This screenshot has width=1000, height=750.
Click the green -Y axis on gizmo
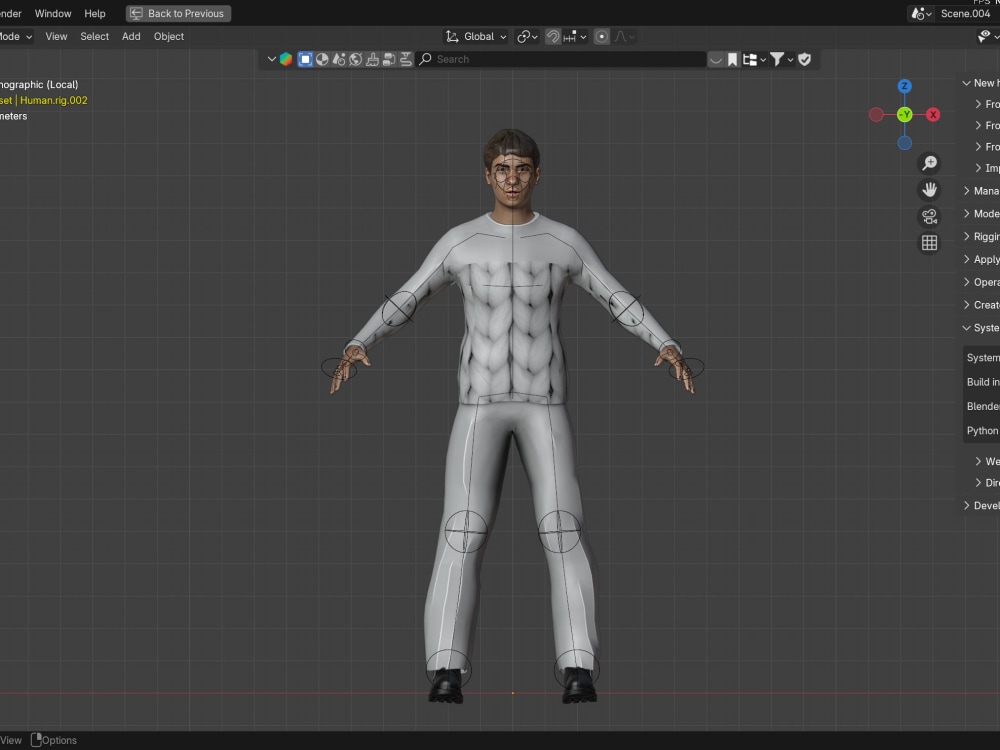click(x=904, y=115)
